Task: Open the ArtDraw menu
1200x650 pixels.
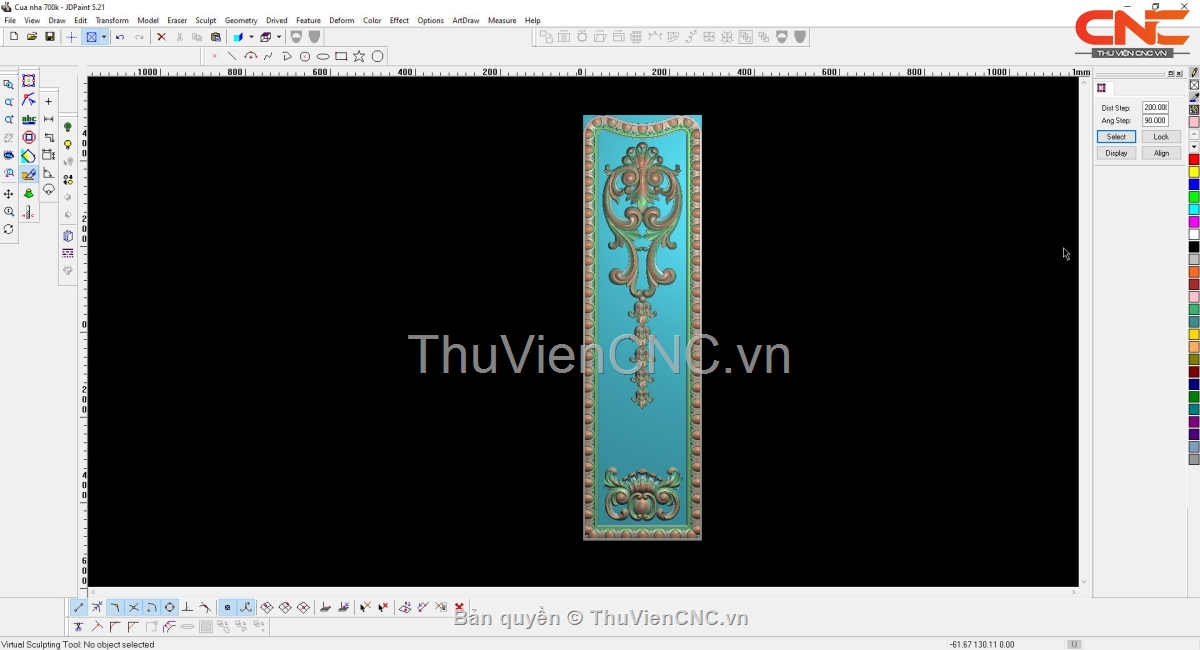Action: click(x=465, y=20)
